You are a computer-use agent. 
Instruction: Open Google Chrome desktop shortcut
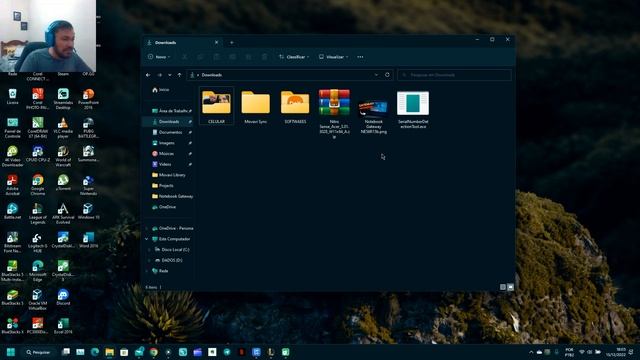38,185
